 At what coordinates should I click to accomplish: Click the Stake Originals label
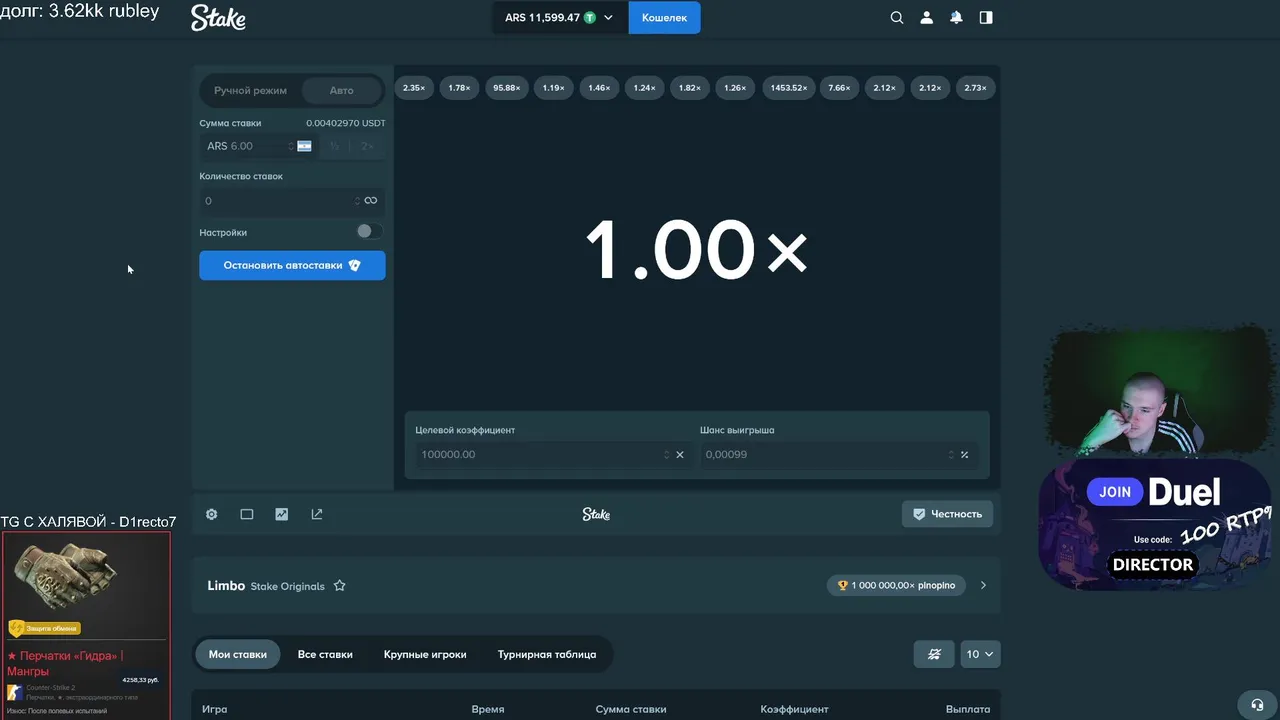(287, 586)
